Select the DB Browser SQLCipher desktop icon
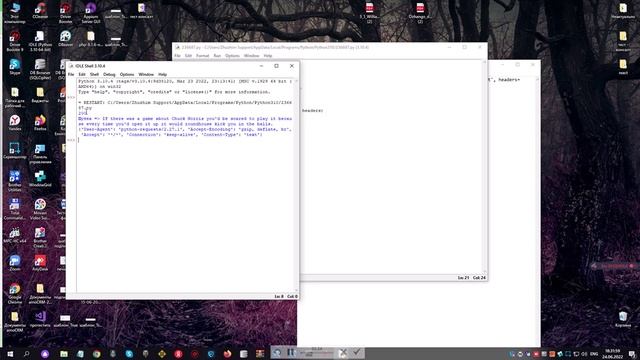 (40, 69)
